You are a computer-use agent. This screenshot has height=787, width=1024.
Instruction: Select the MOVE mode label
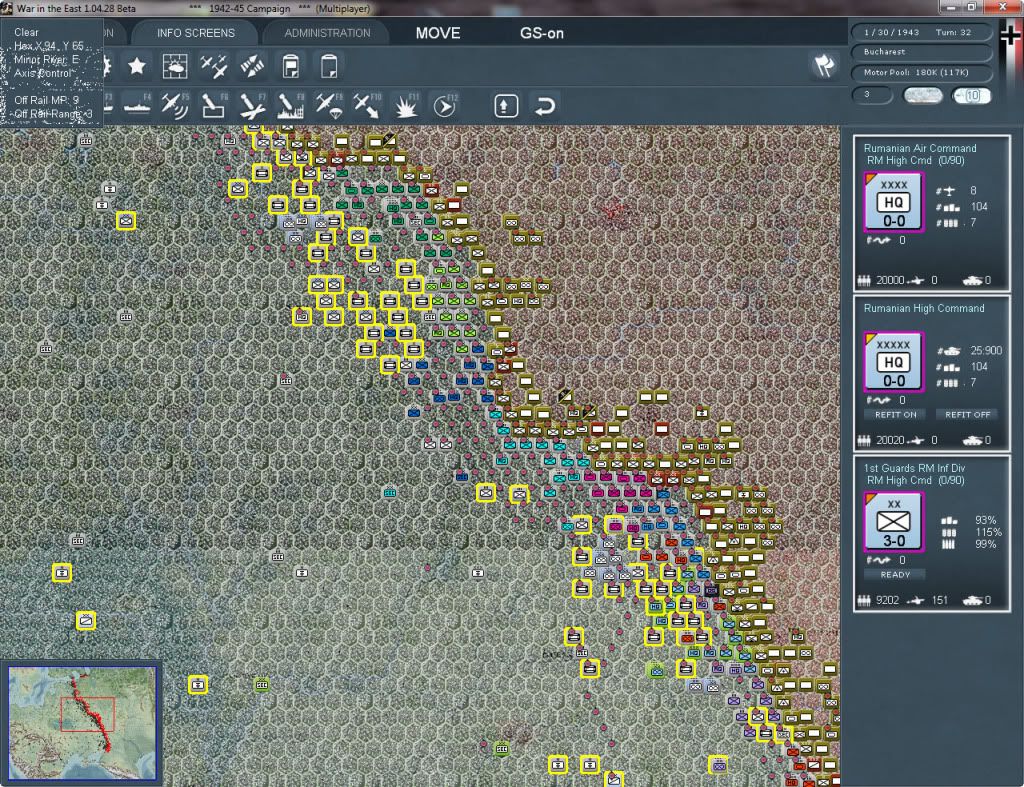[438, 33]
